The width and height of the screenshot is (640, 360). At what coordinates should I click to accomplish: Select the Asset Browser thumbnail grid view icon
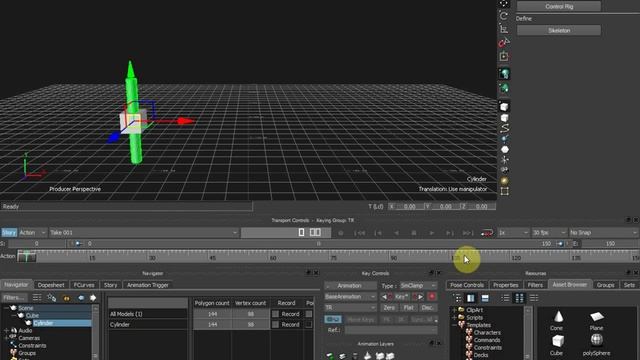519,298
